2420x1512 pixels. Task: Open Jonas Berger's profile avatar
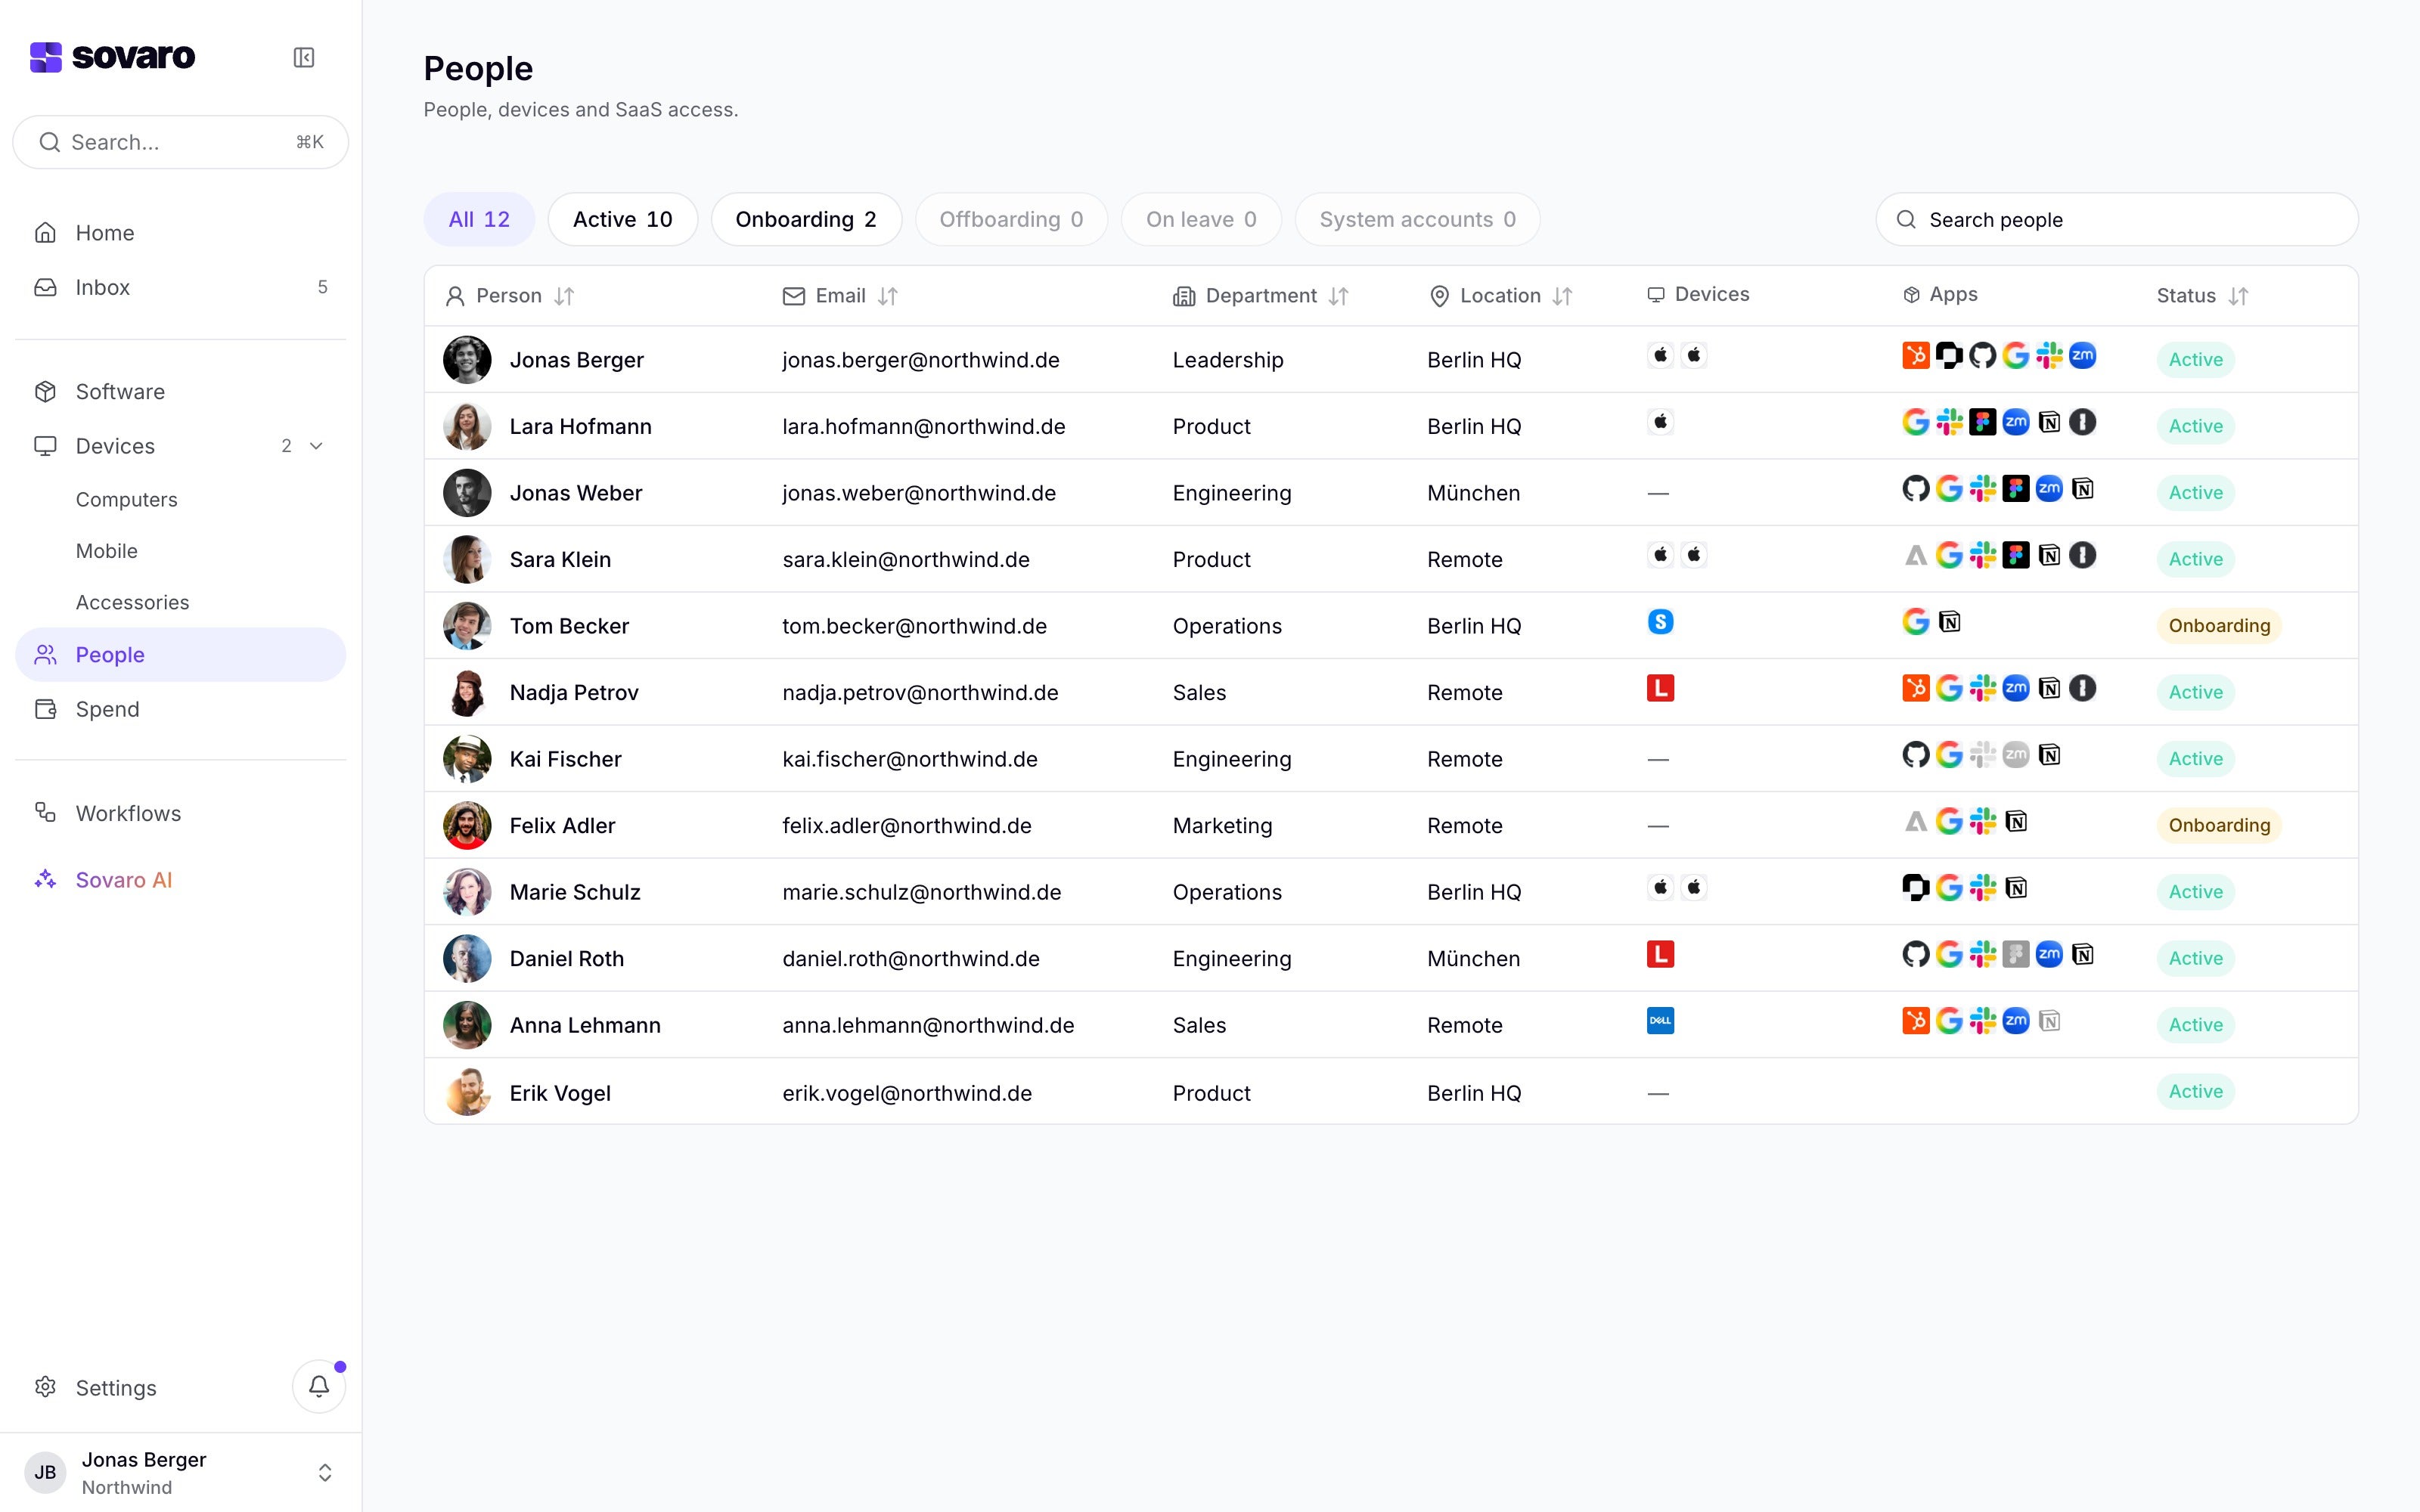tap(467, 359)
